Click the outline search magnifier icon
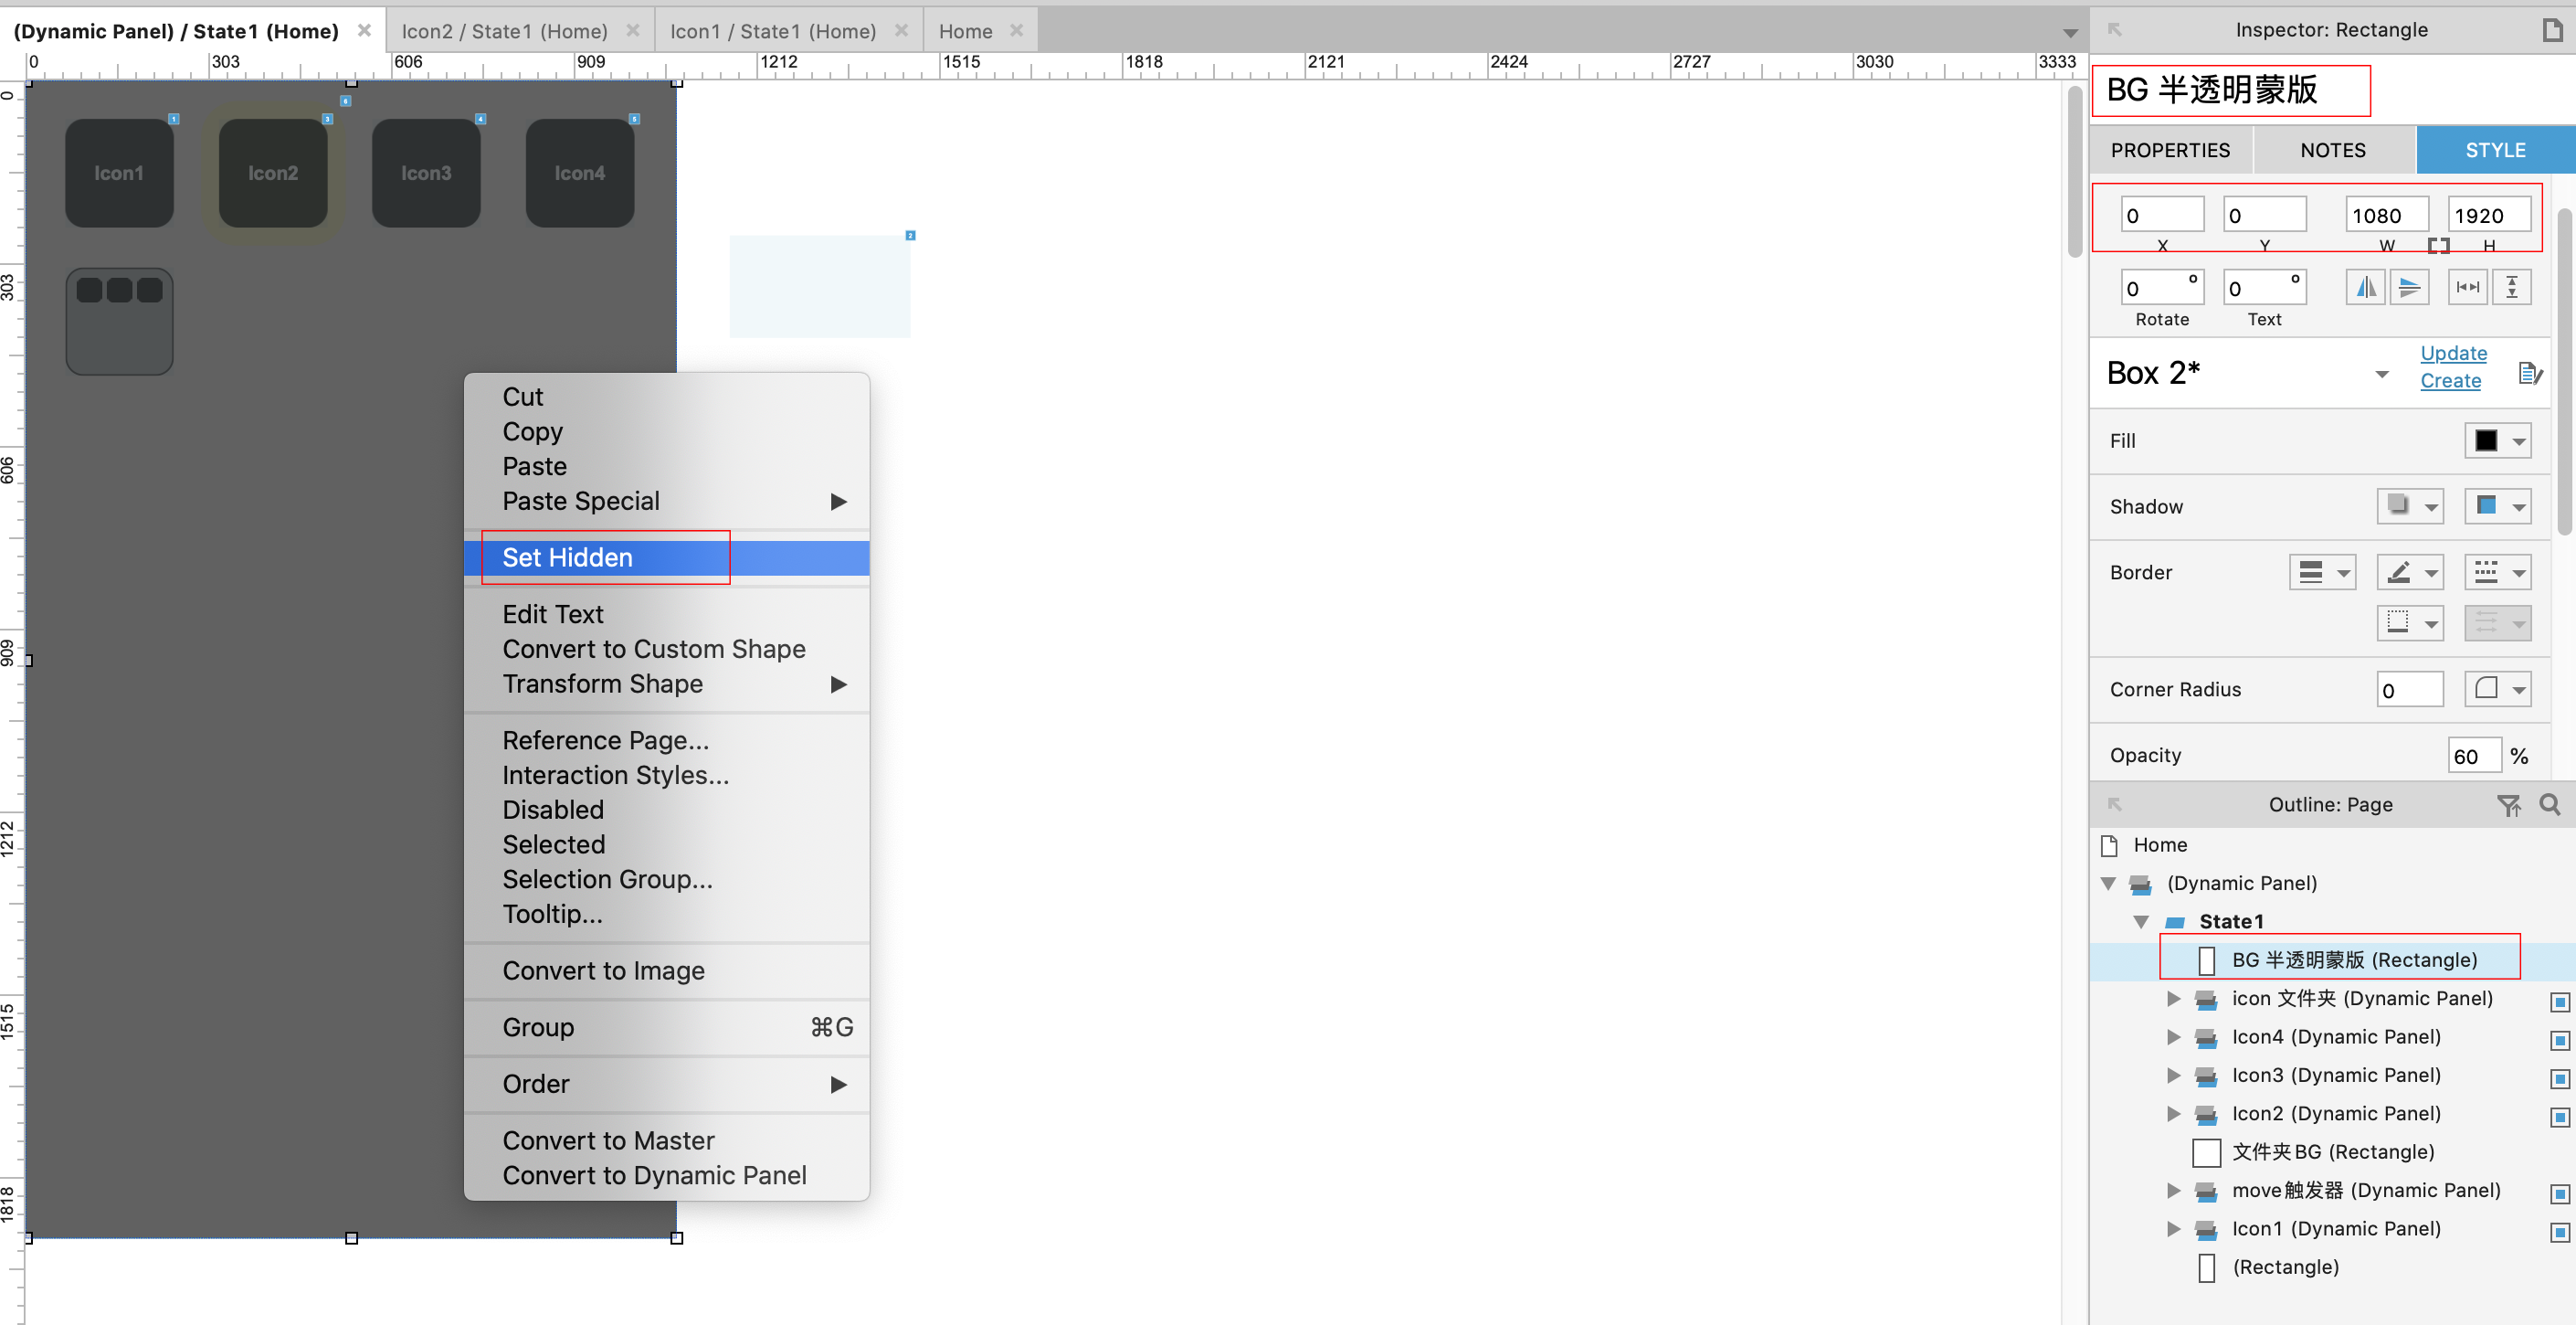The width and height of the screenshot is (2576, 1325). [x=2549, y=805]
